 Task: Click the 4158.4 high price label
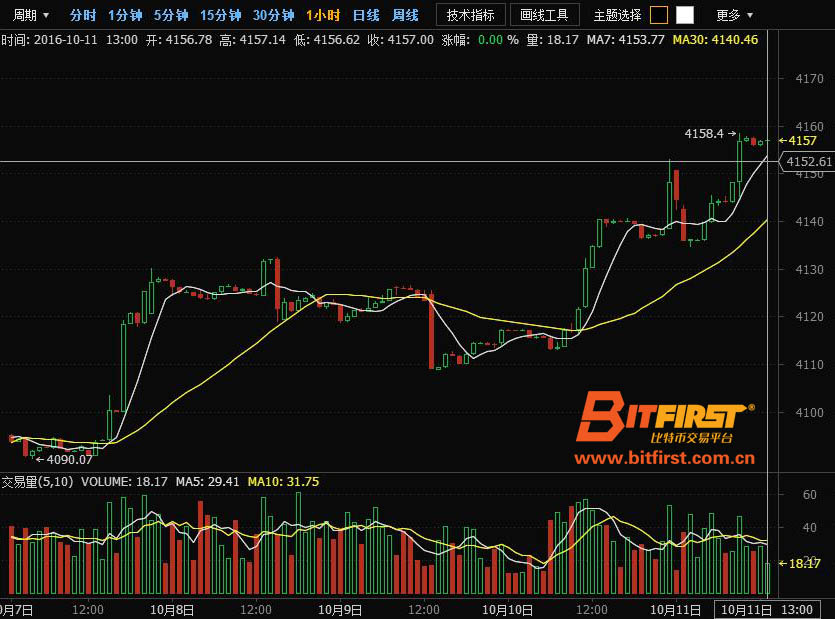tap(704, 133)
